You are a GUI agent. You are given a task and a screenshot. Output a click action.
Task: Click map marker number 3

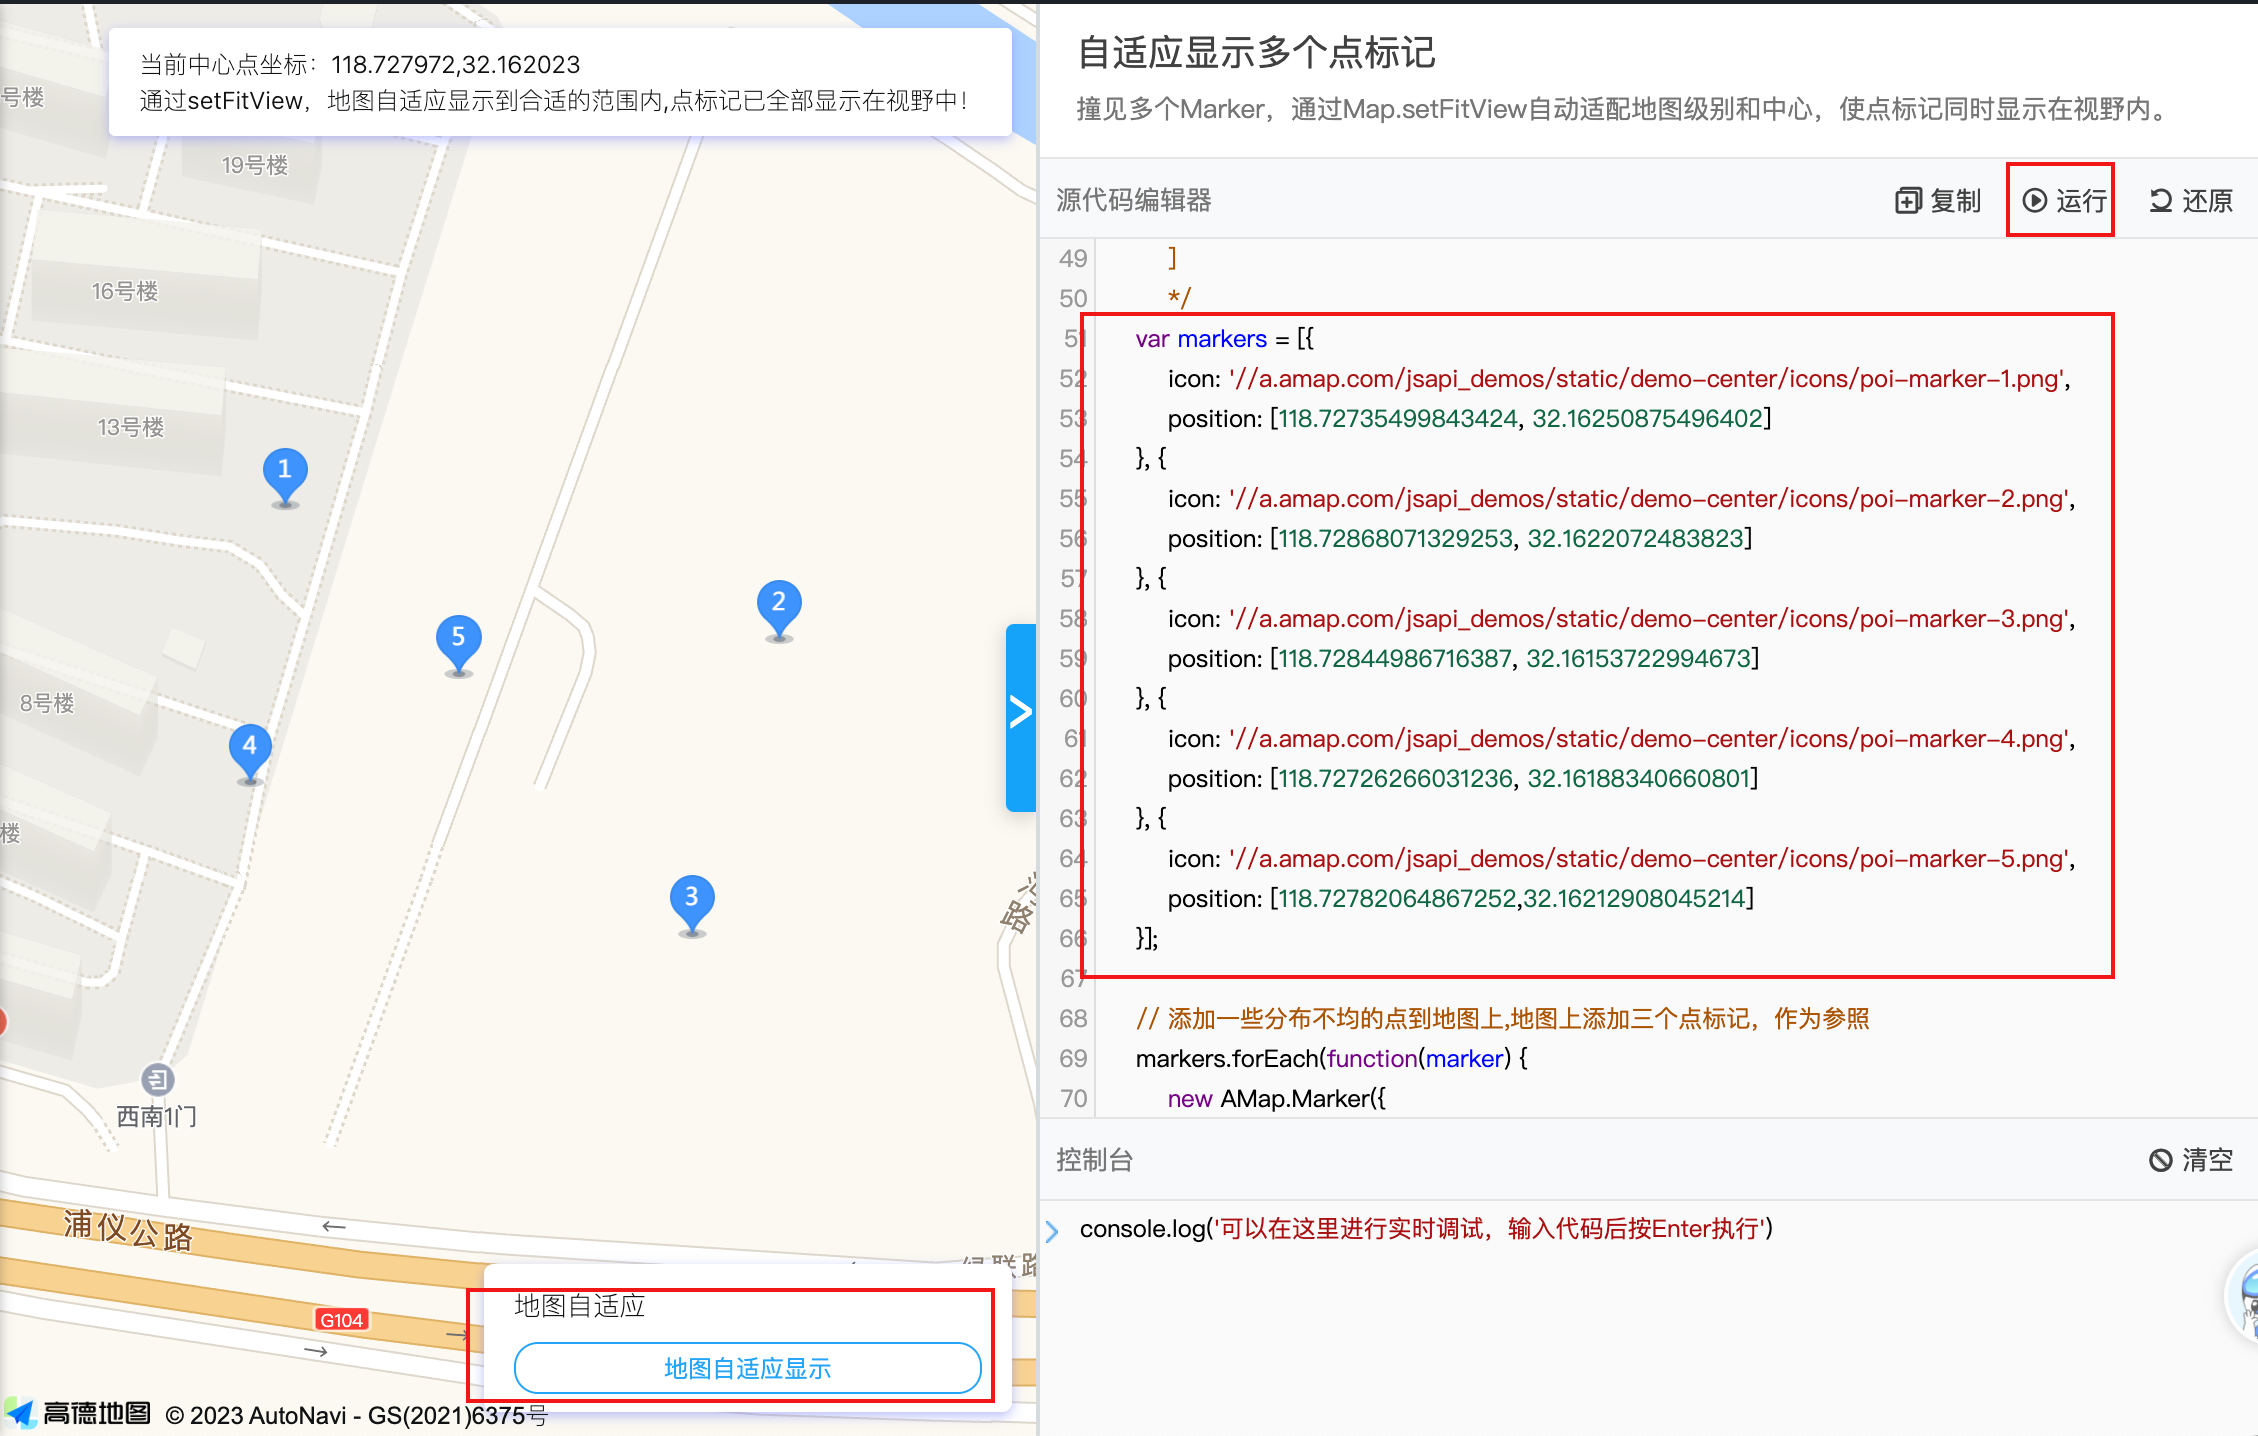click(691, 900)
